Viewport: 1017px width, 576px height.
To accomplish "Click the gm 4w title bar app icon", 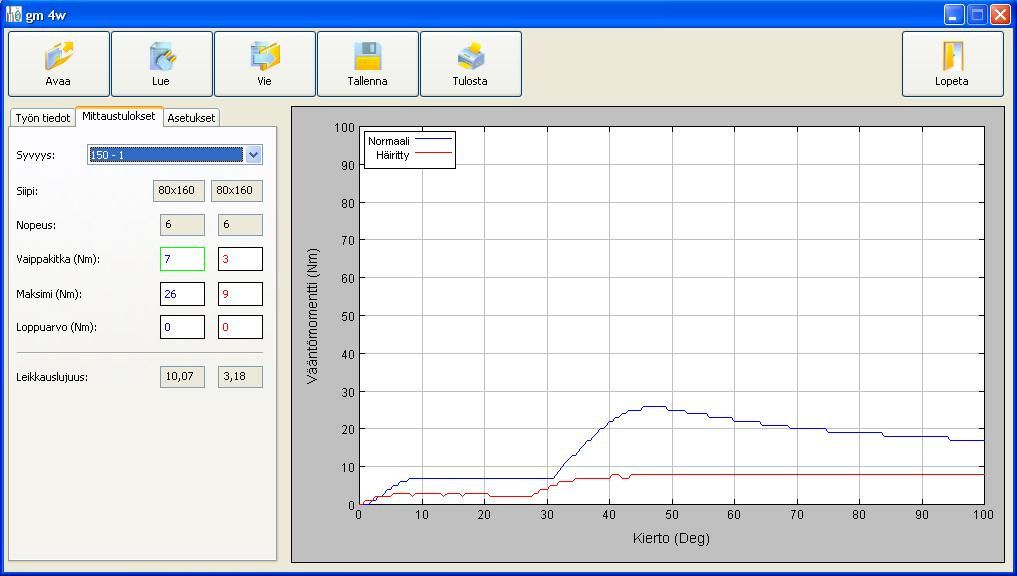I will click(x=14, y=14).
